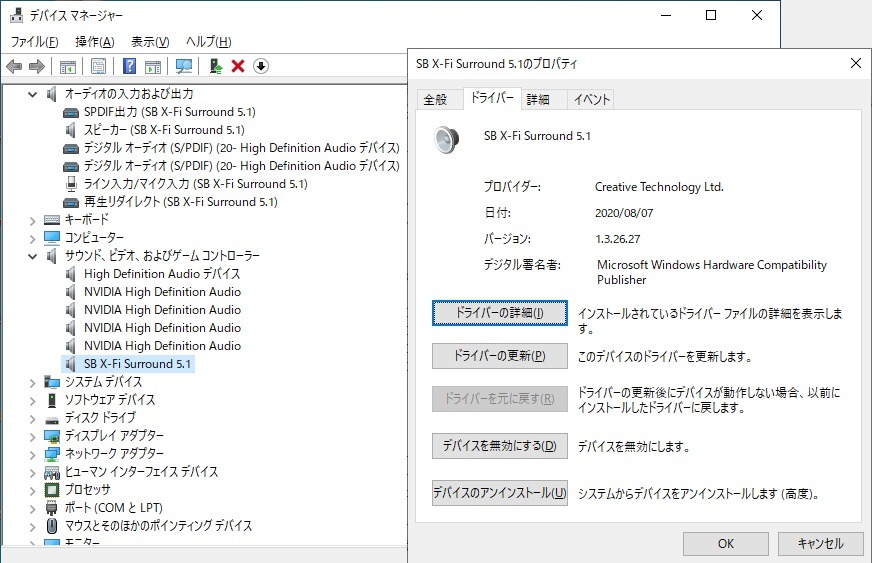The width and height of the screenshot is (872, 563).
Task: Click the disable device down-arrow icon
Action: point(261,66)
